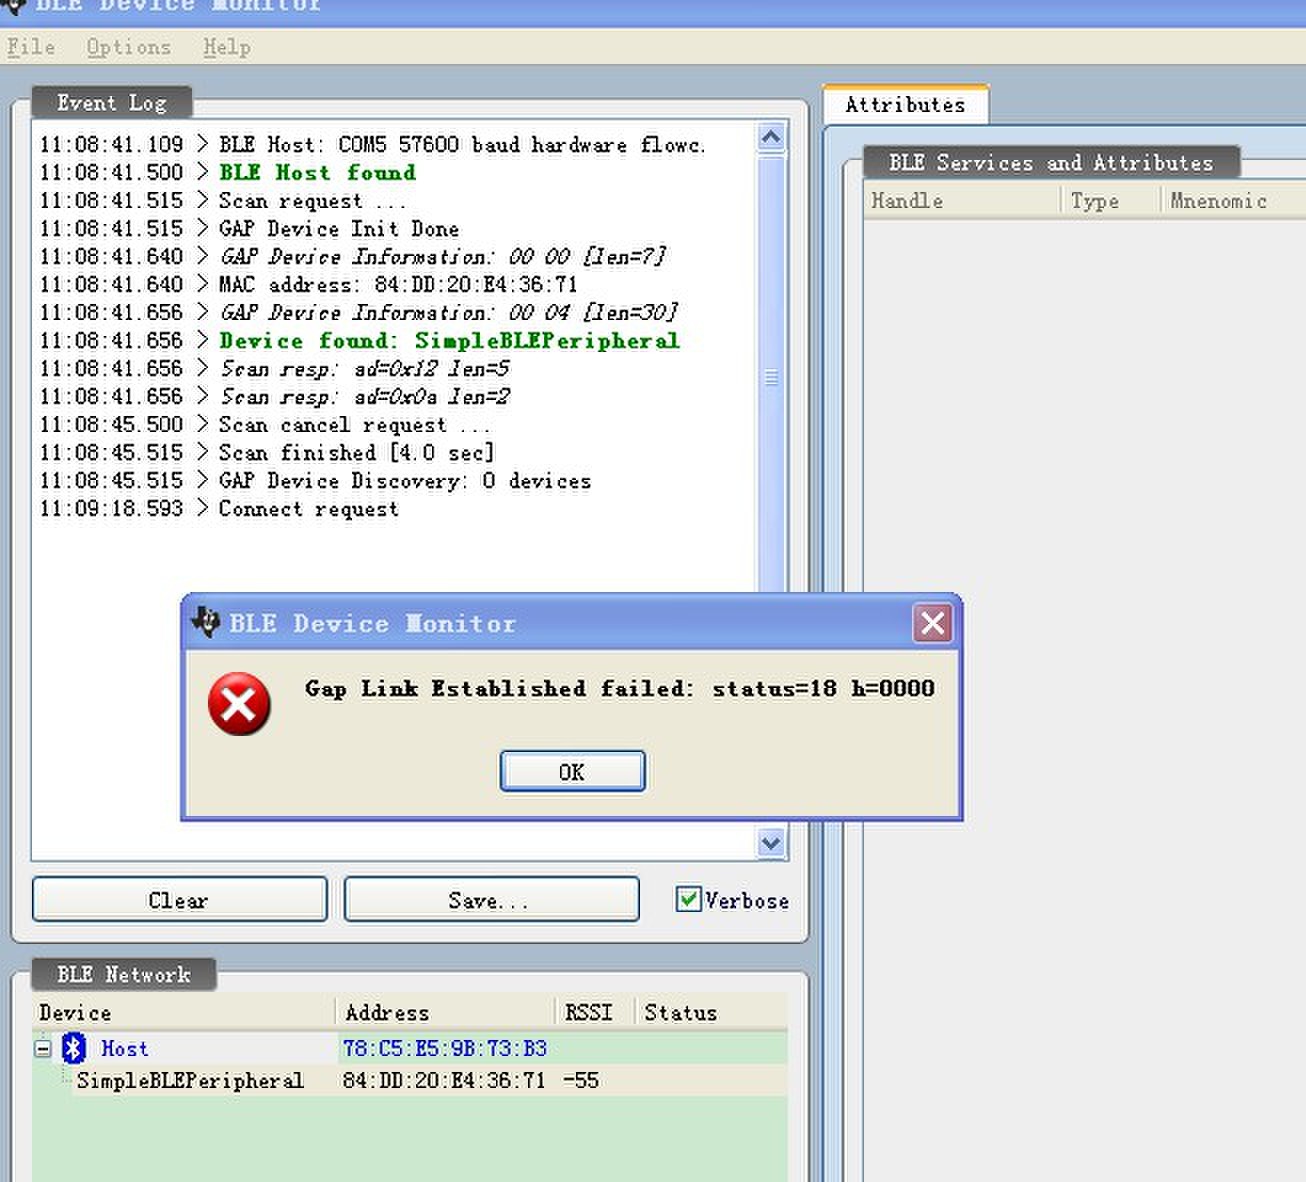The image size is (1306, 1182).
Task: Sort by the Mnemonic column header
Action: coord(1233,201)
